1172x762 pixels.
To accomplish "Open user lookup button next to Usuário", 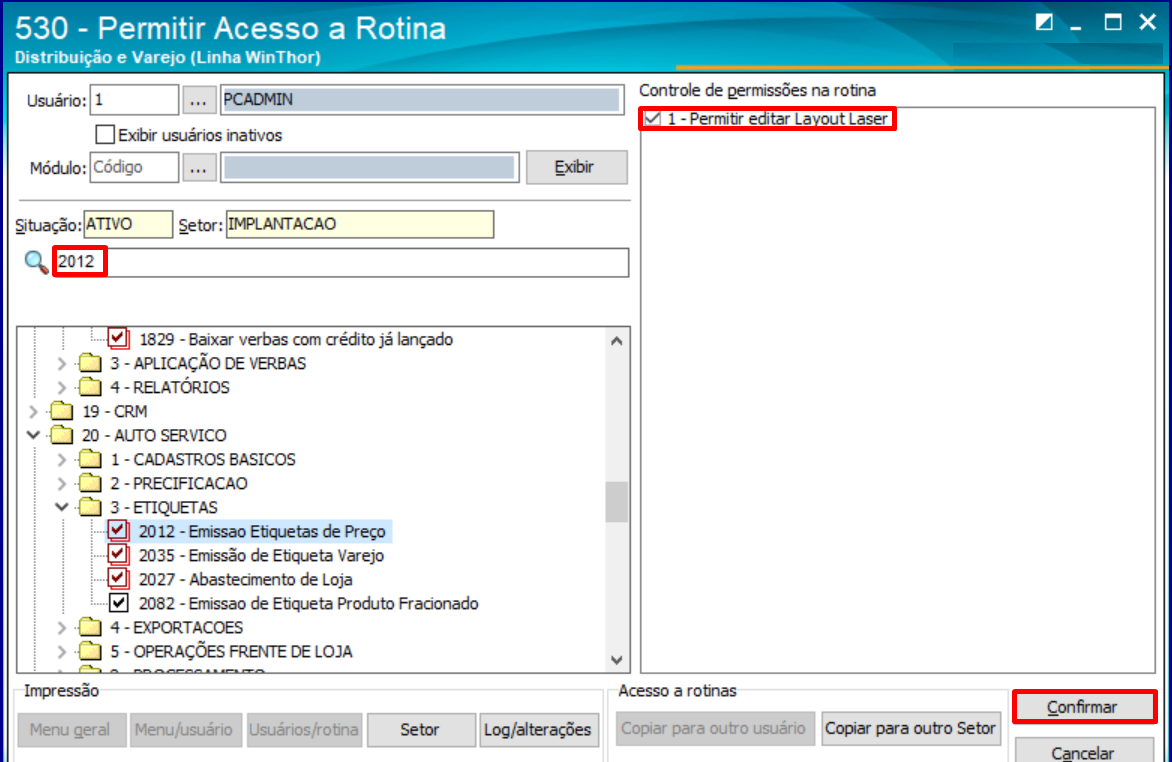I will pyautogui.click(x=198, y=99).
